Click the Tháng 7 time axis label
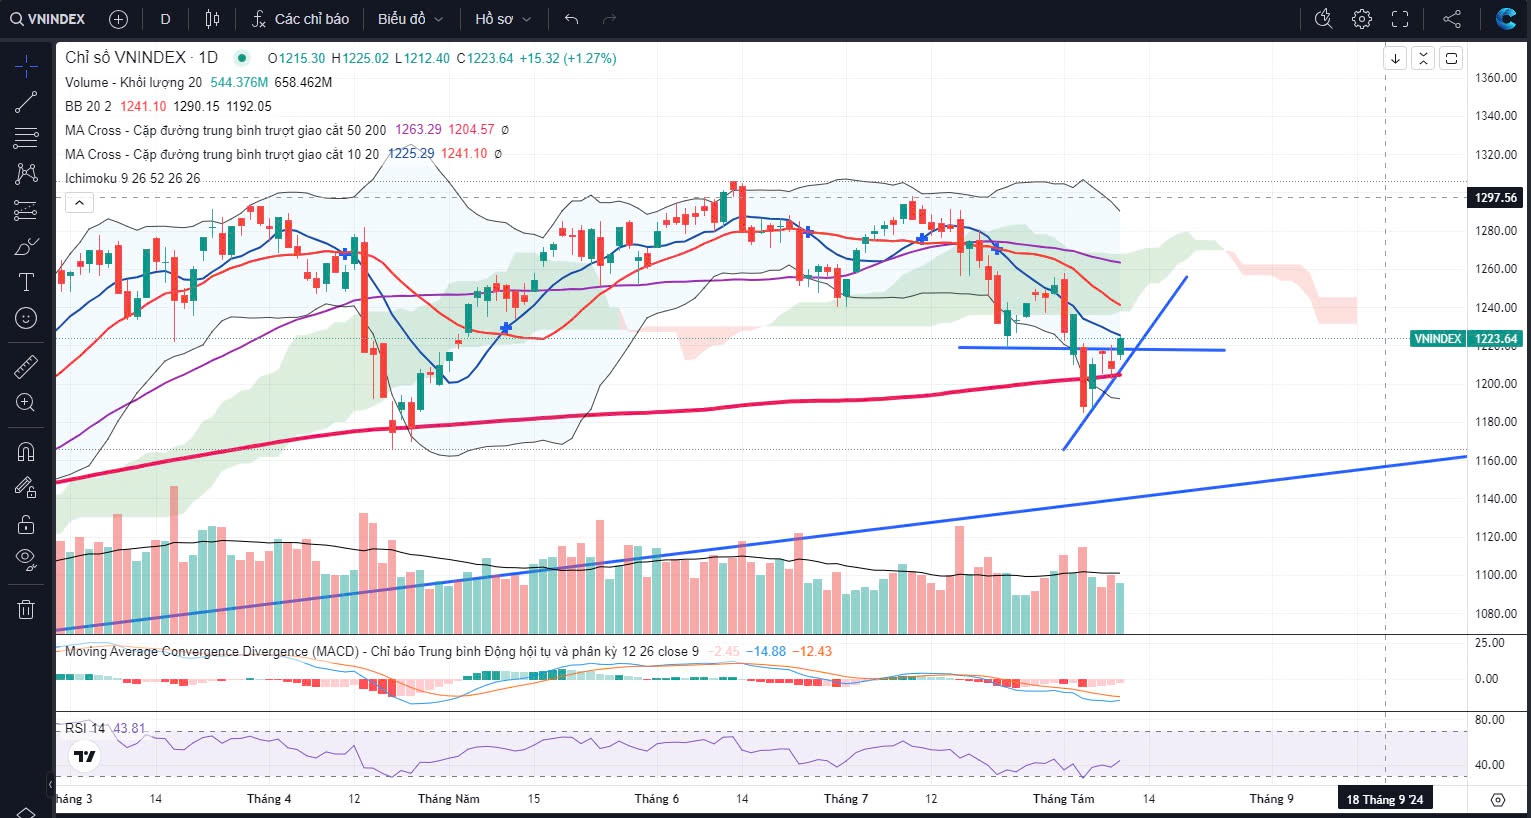Screen dimensions: 1531x818 tap(846, 798)
